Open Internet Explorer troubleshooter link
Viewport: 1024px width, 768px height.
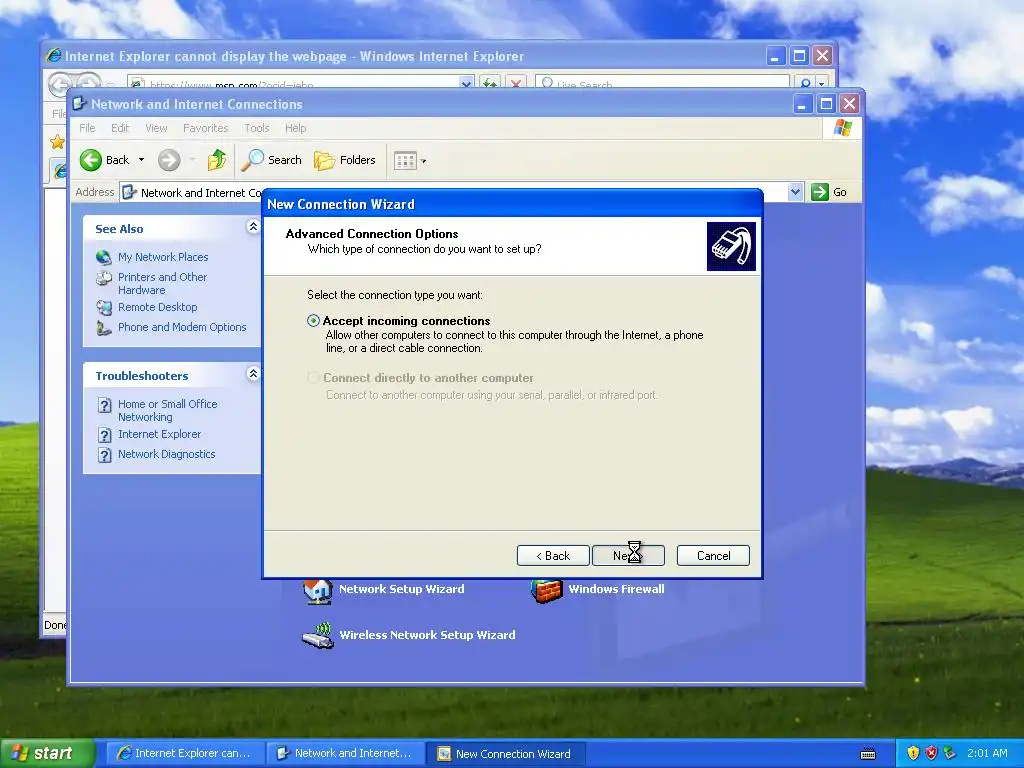pyautogui.click(x=159, y=434)
